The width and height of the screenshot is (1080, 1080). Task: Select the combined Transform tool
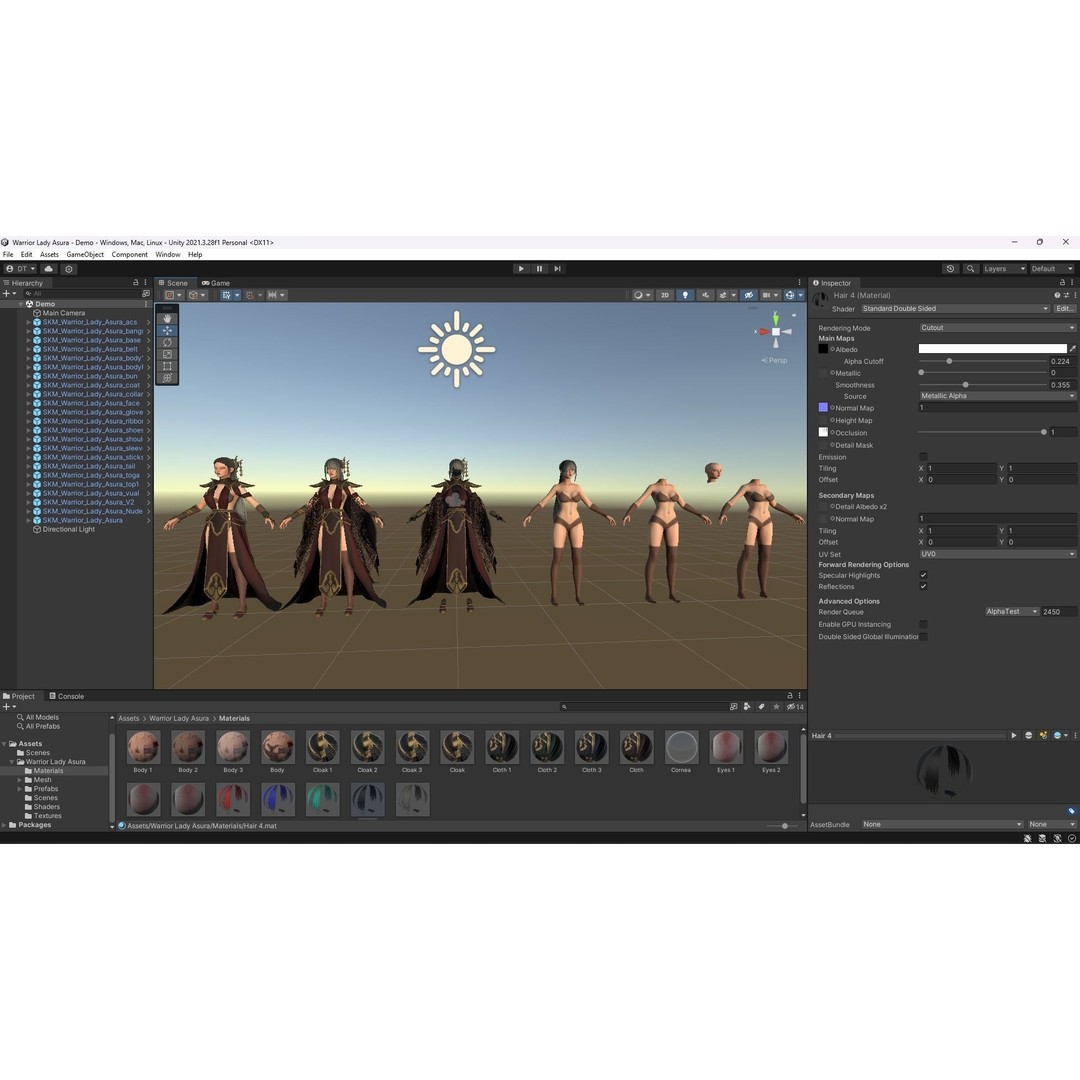click(x=167, y=377)
